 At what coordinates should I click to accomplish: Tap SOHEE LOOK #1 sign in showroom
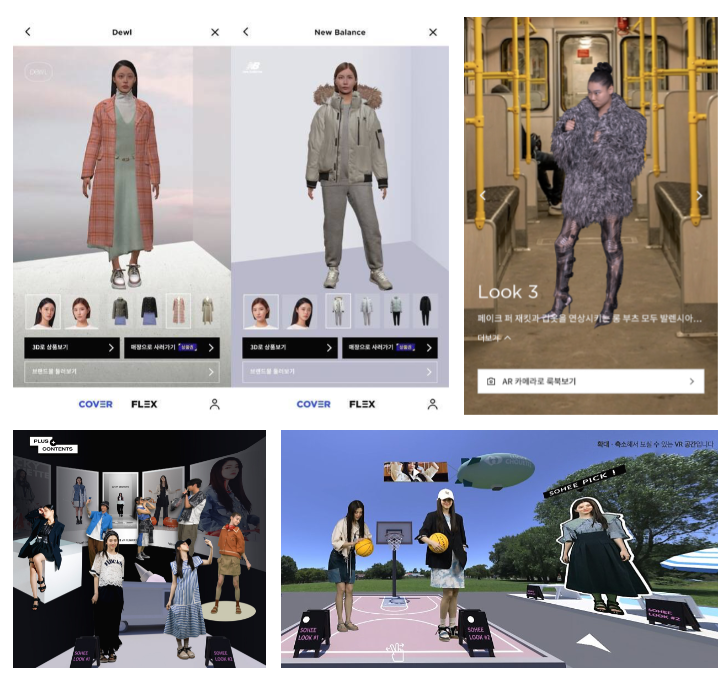coord(85,650)
